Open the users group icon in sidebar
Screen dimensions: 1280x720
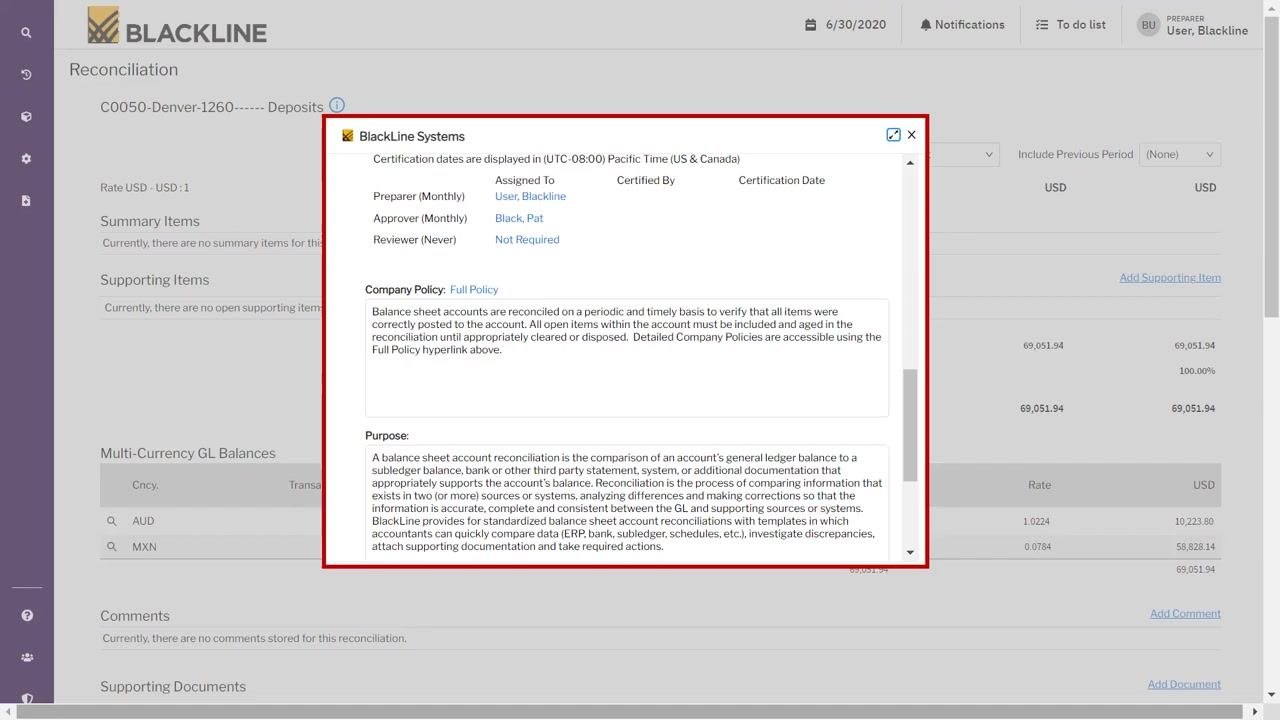point(27,658)
